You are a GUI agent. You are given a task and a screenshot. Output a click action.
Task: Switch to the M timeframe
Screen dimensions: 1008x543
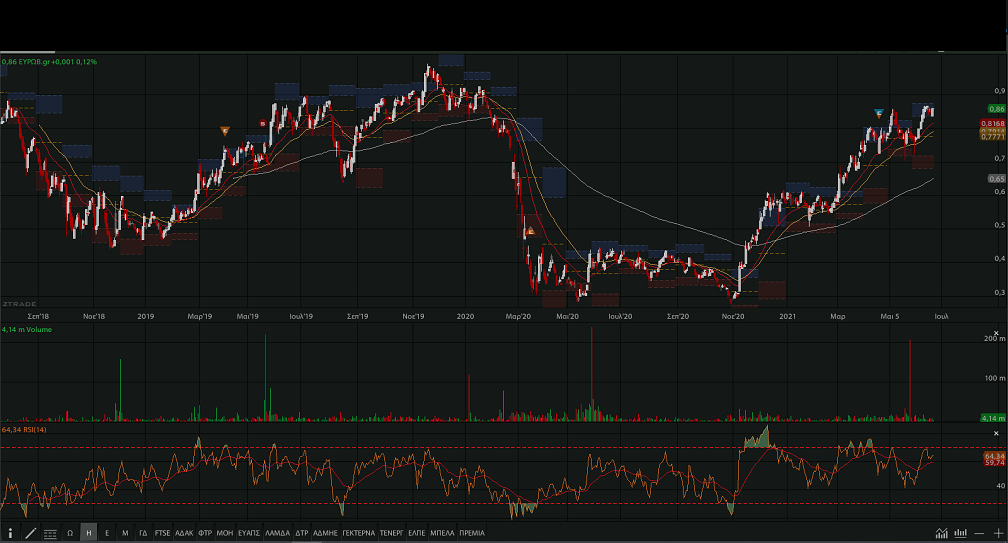[x=125, y=534]
